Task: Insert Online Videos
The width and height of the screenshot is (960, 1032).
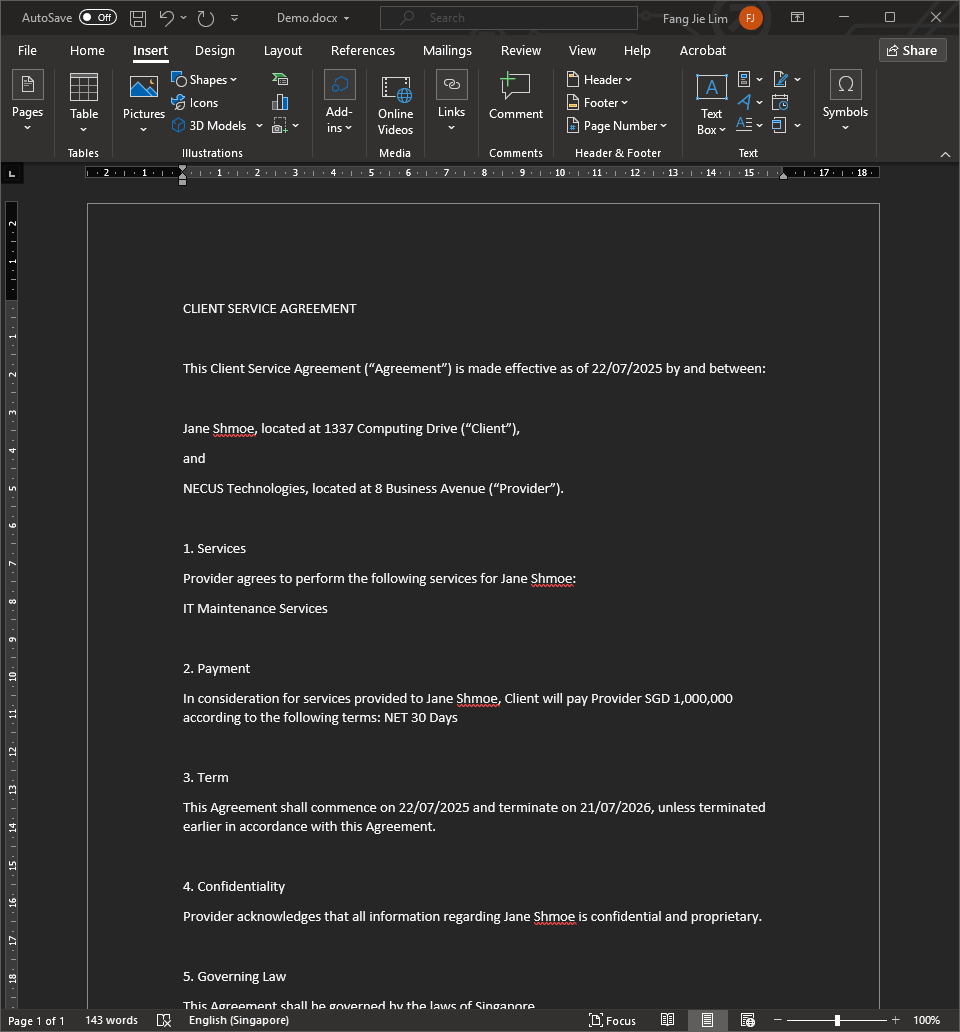Action: point(395,104)
